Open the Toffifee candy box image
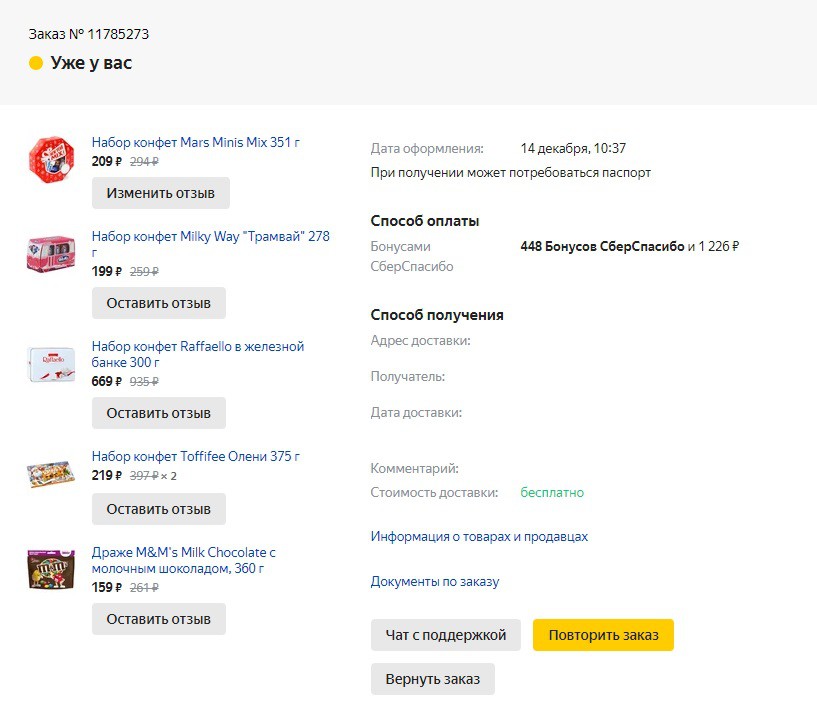This screenshot has width=817, height=708. [51, 474]
